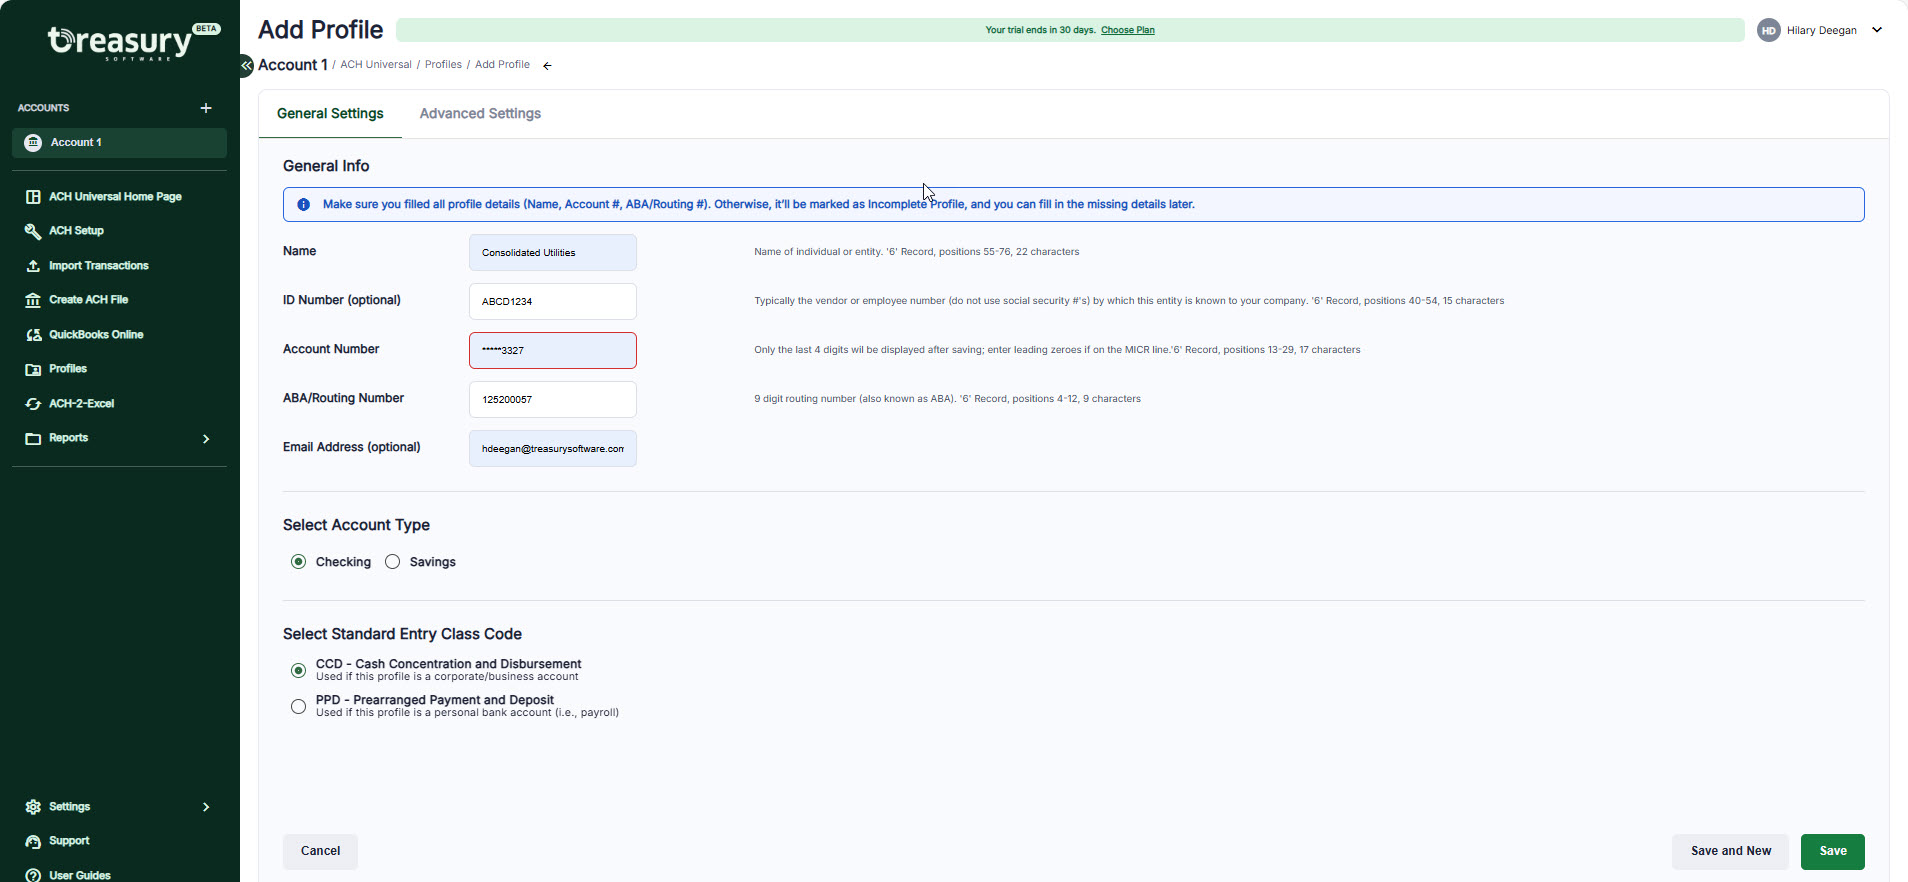The image size is (1908, 882).
Task: Expand the Reports submenu chevron
Action: tap(206, 439)
